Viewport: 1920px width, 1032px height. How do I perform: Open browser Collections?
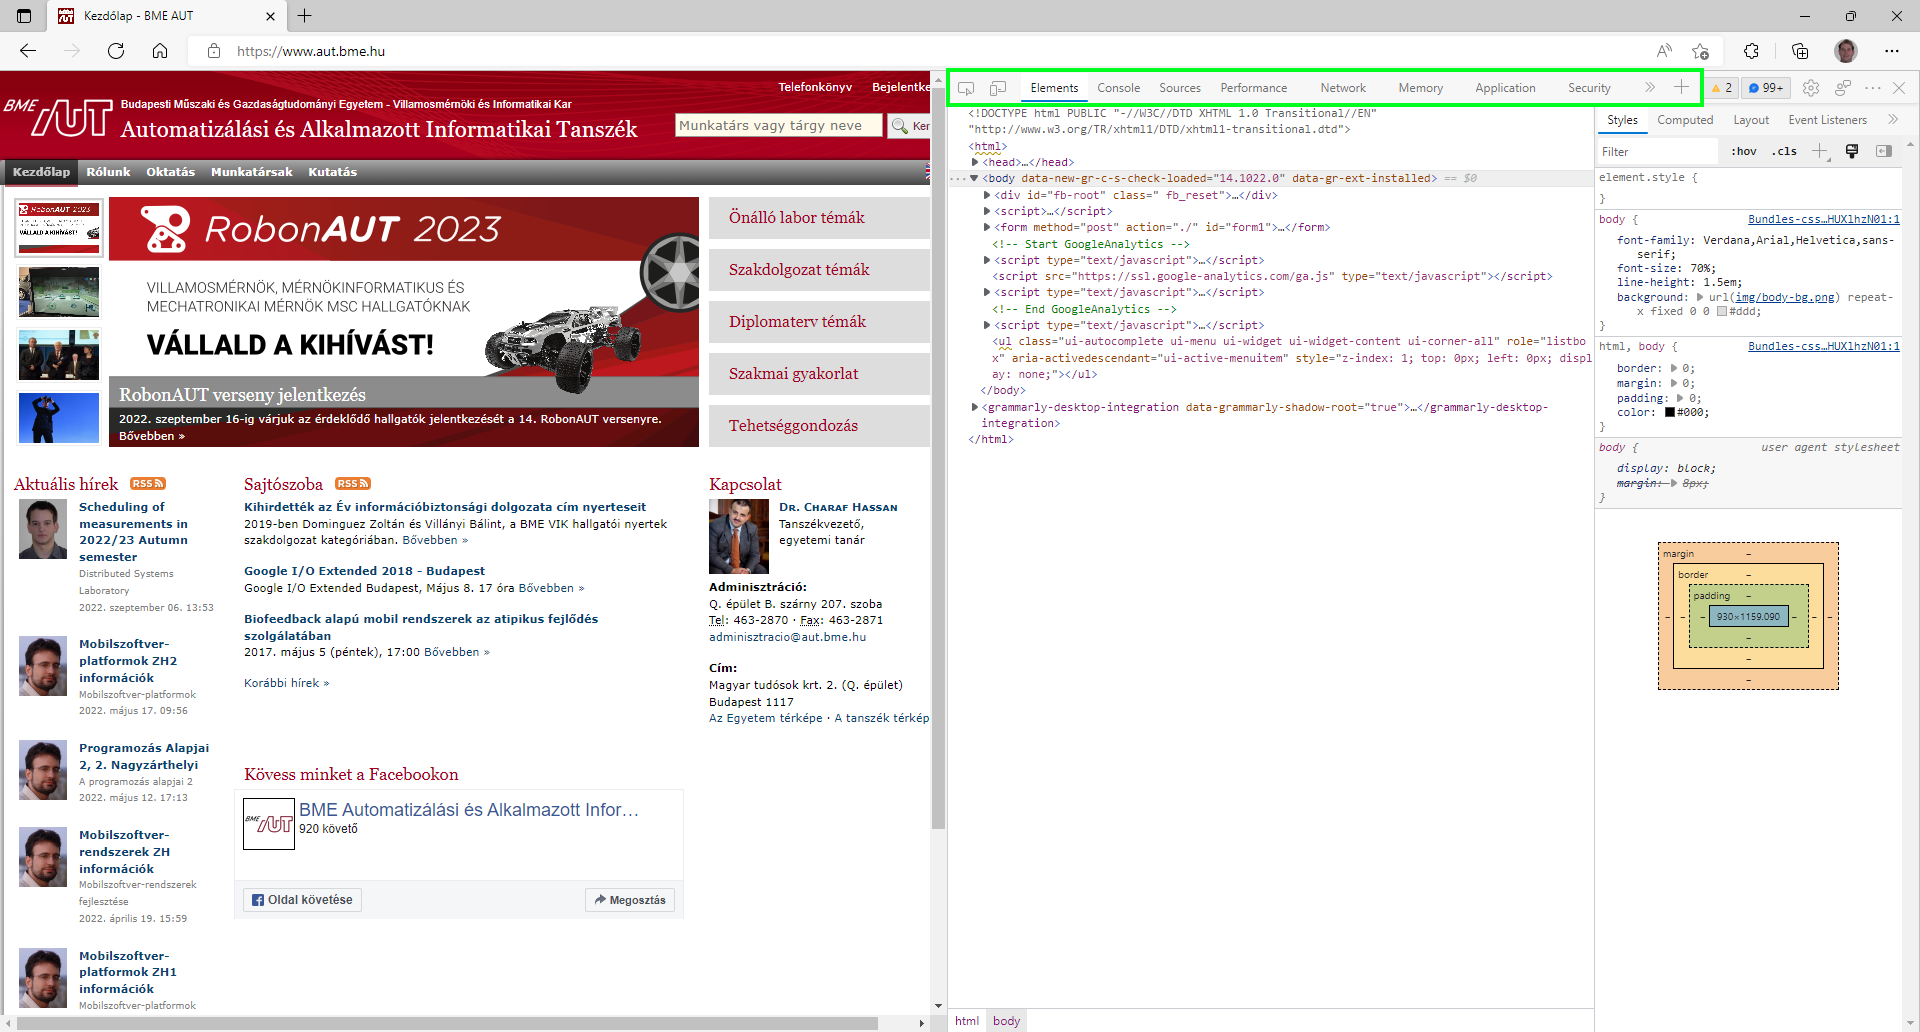(x=1800, y=51)
